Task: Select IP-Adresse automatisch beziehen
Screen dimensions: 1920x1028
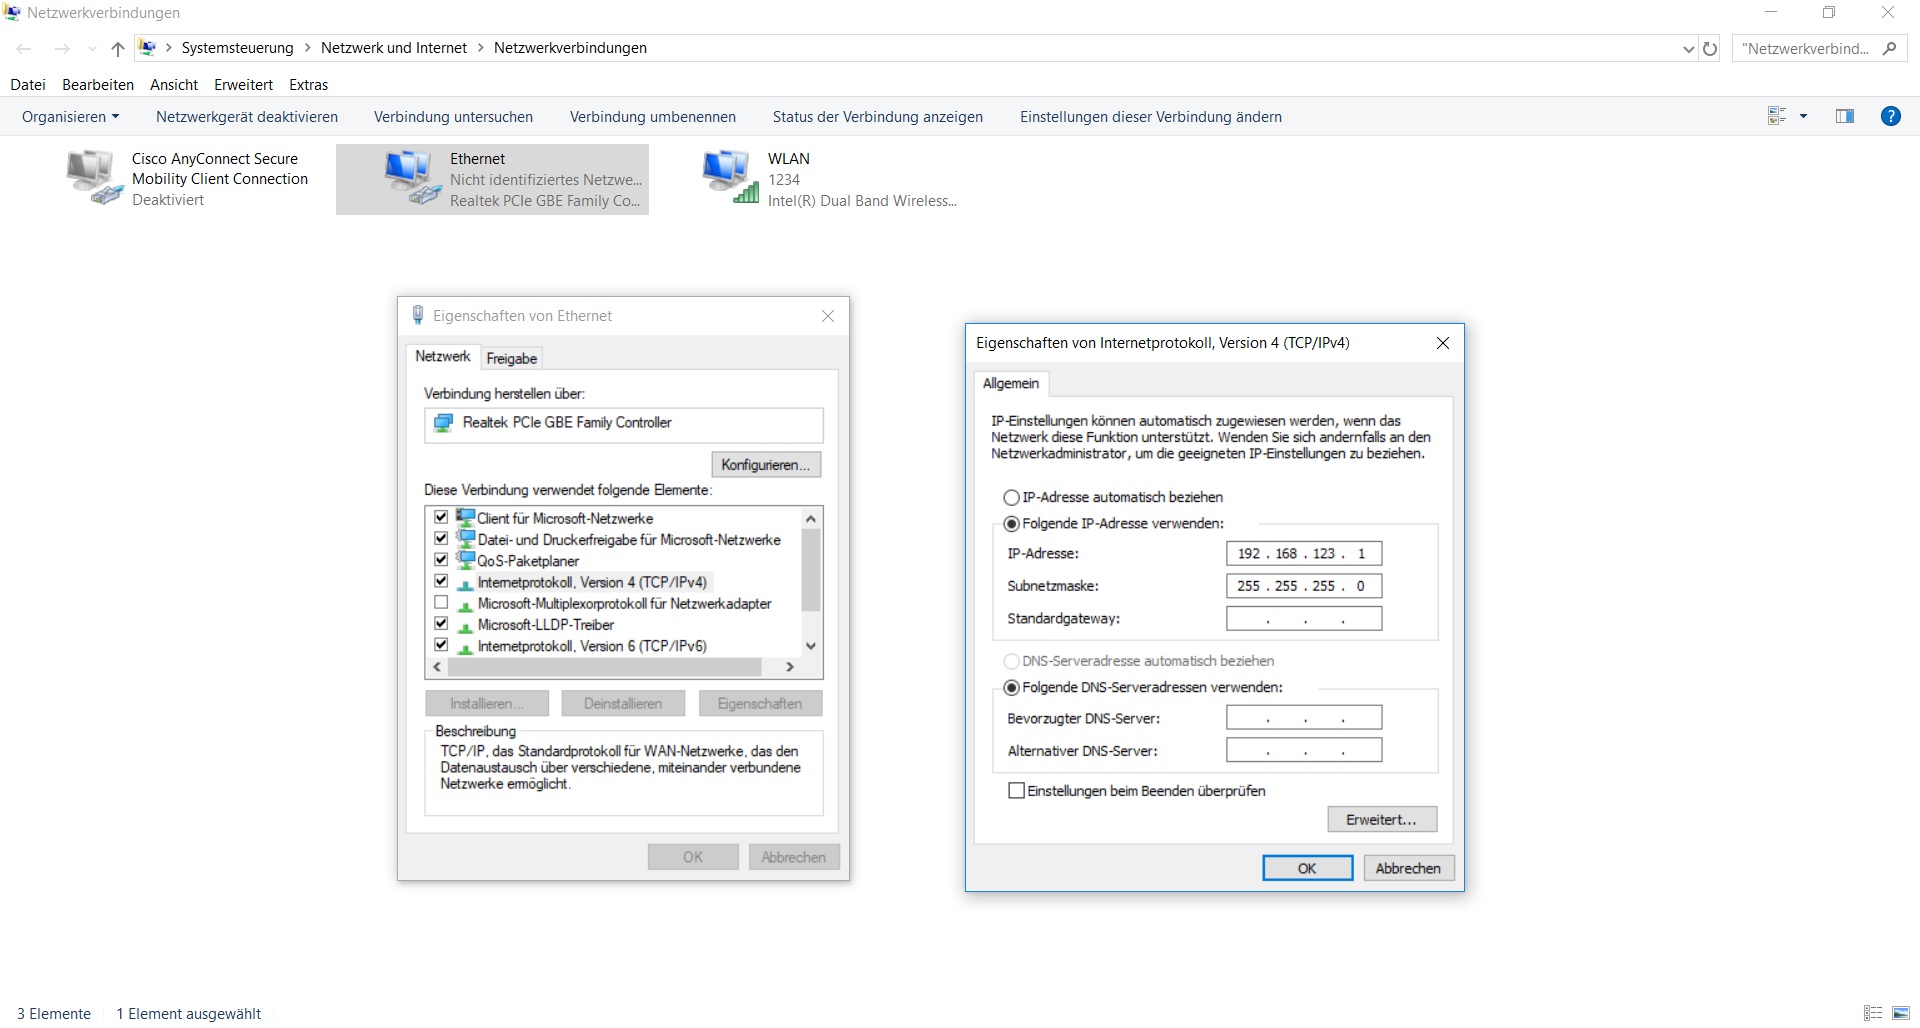Action: pos(1012,497)
